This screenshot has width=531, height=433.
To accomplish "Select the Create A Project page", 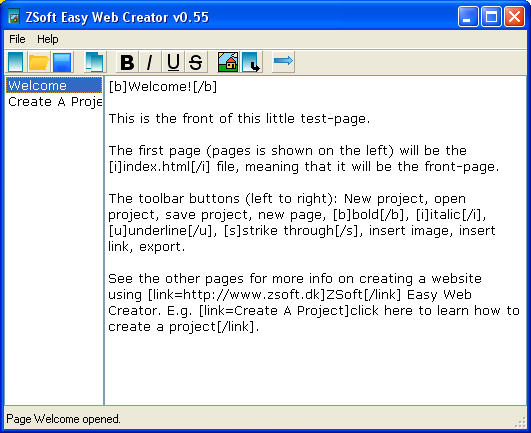I will pyautogui.click(x=54, y=101).
